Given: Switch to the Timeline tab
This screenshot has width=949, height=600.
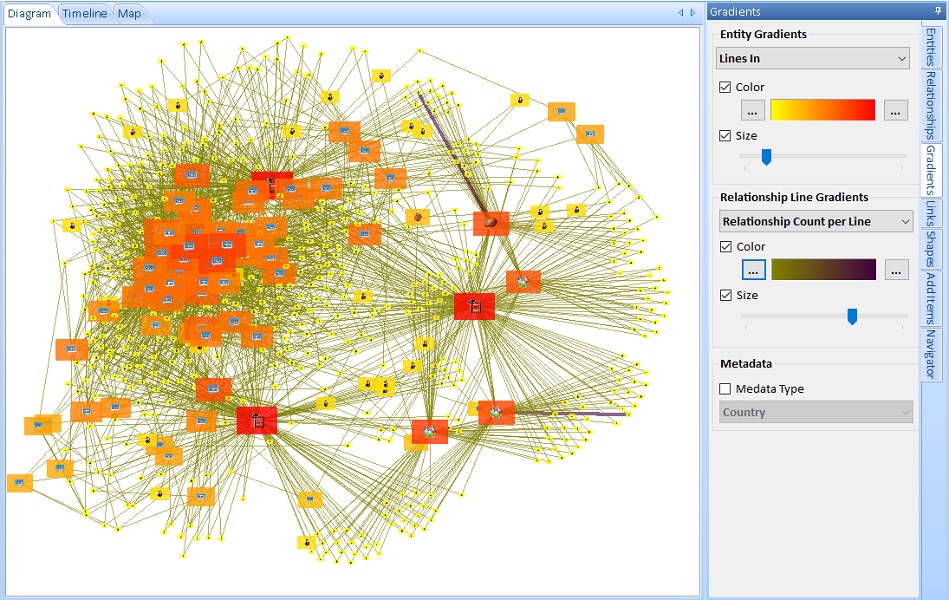Looking at the screenshot, I should [x=85, y=13].
